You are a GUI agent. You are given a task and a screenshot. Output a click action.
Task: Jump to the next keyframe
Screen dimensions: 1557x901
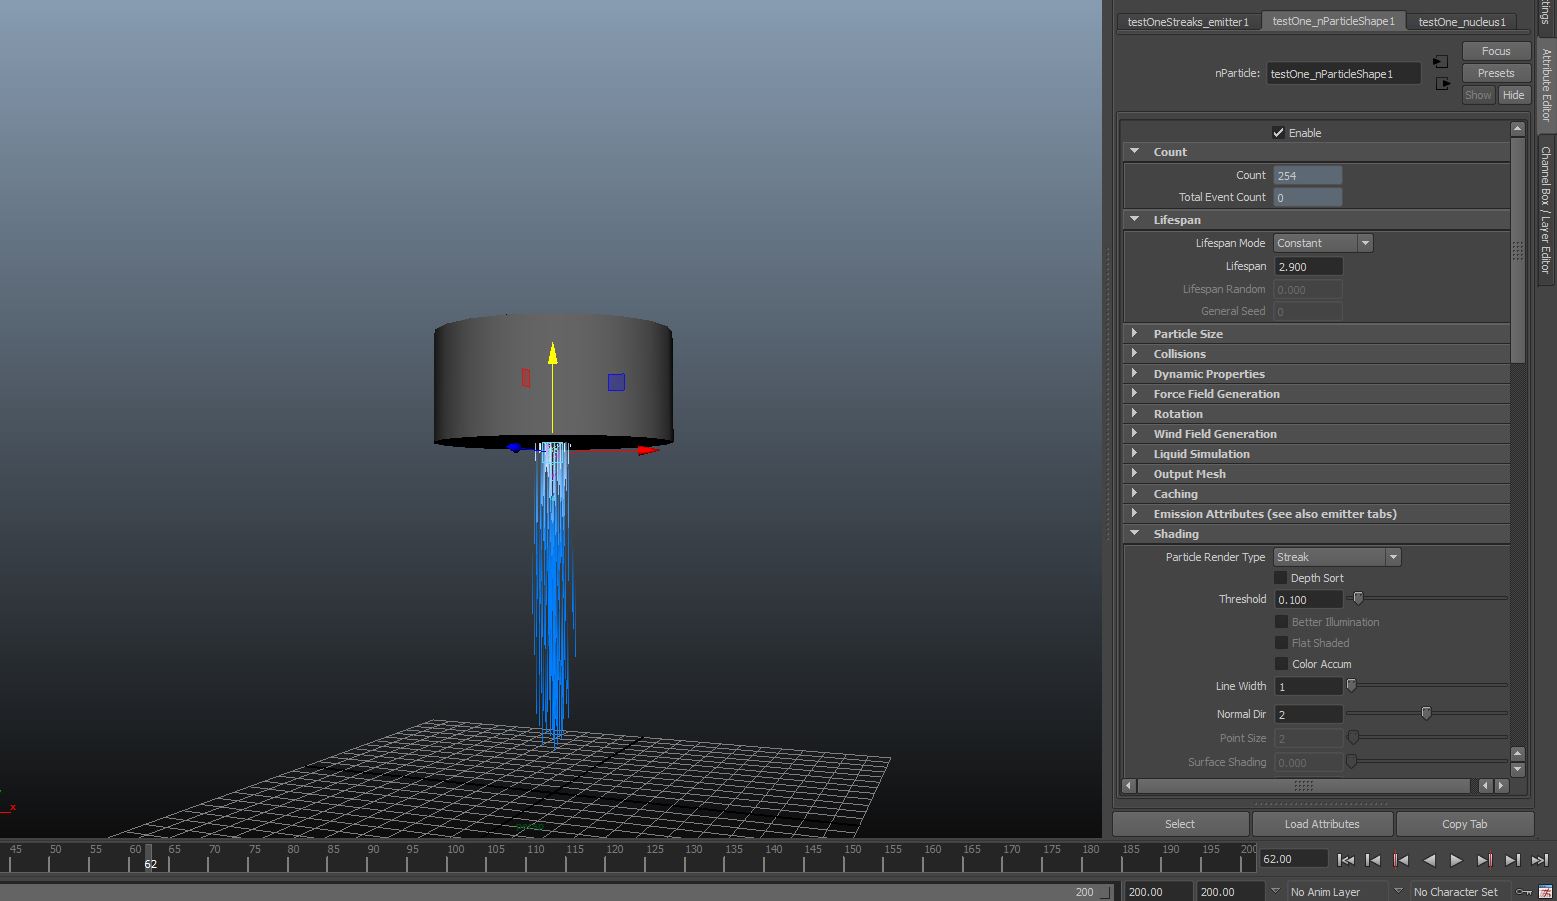tap(1485, 860)
